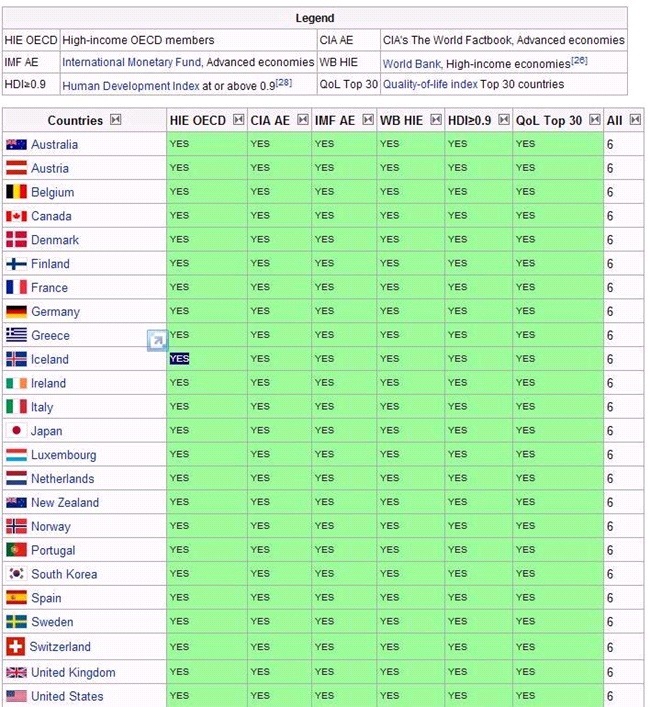Open the Australia country link
Screen dimensions: 650x707
click(55, 145)
